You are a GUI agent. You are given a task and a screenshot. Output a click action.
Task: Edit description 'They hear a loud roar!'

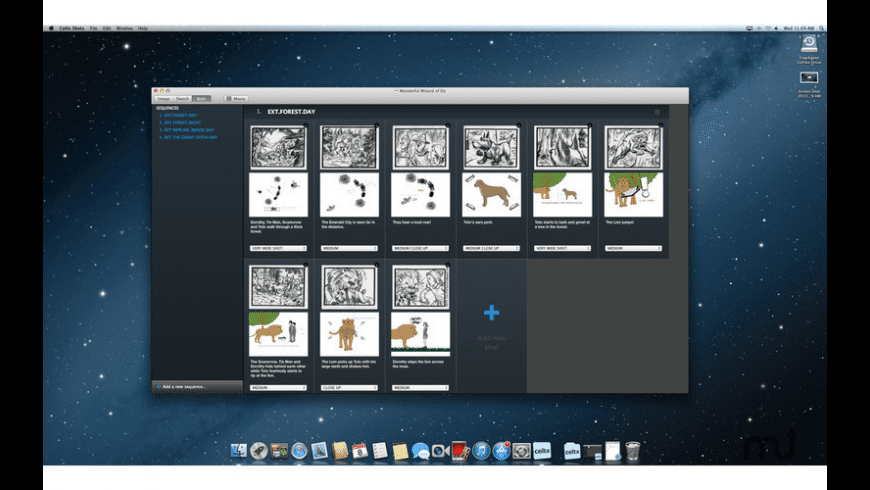click(412, 222)
